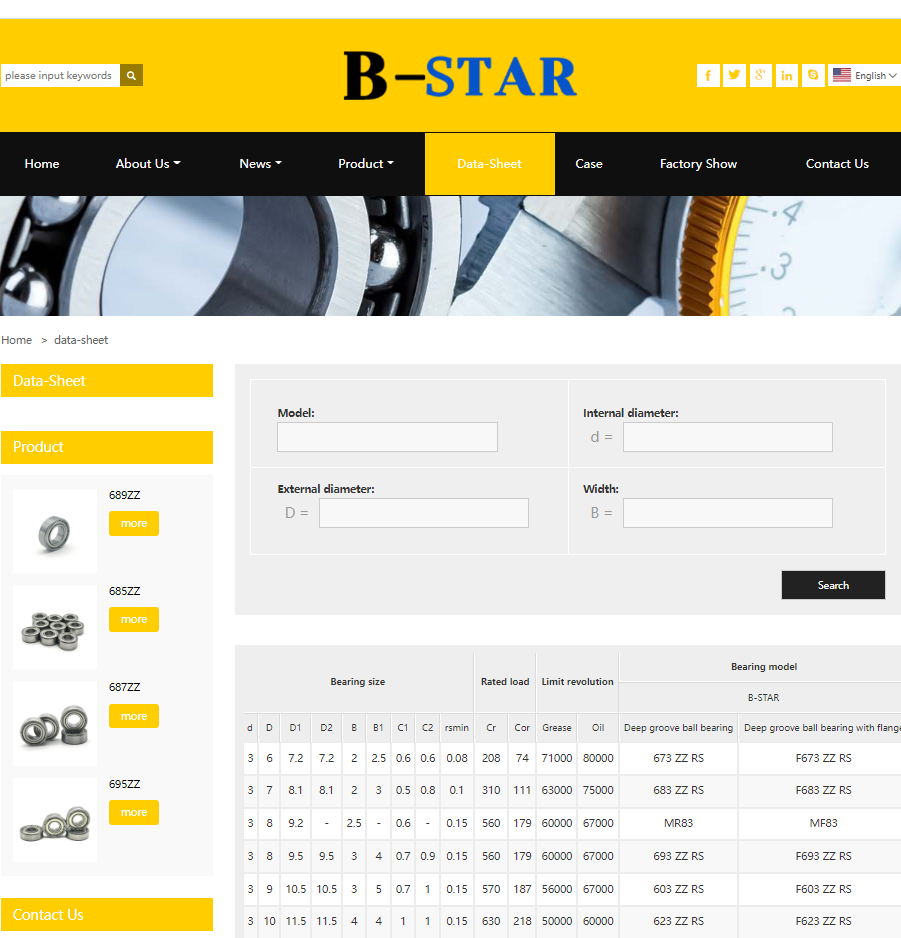
Task: Expand the Product menu
Action: click(366, 164)
